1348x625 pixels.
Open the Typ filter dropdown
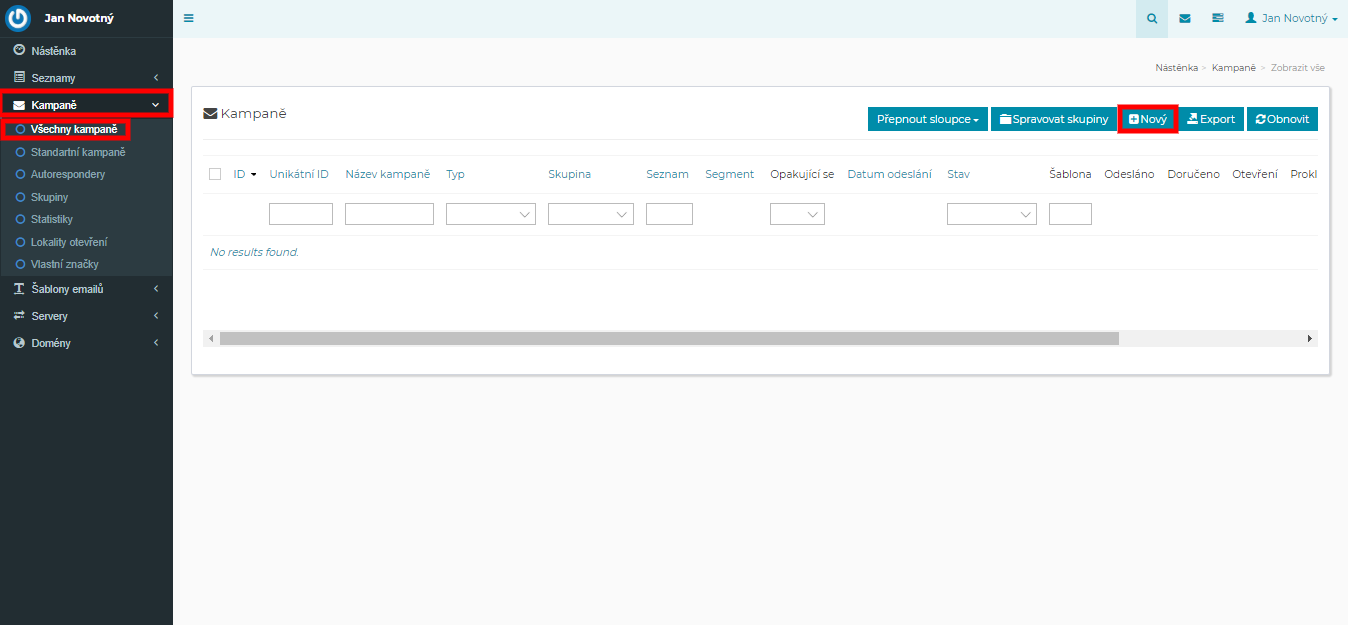491,214
